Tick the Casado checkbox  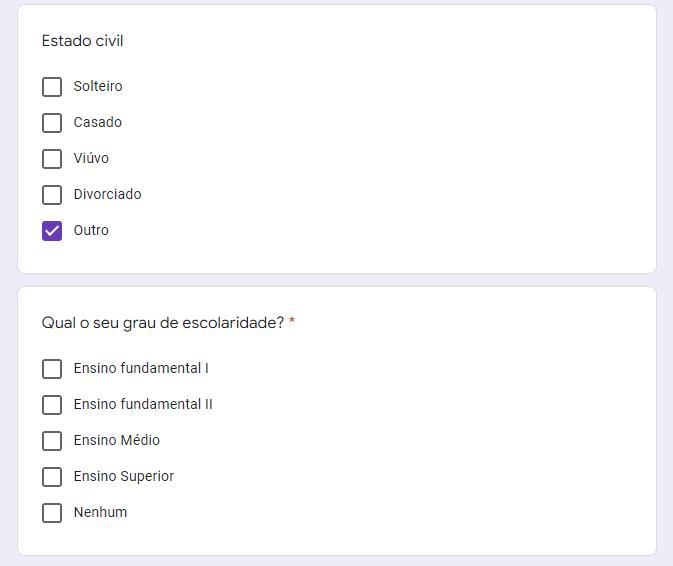coord(52,123)
